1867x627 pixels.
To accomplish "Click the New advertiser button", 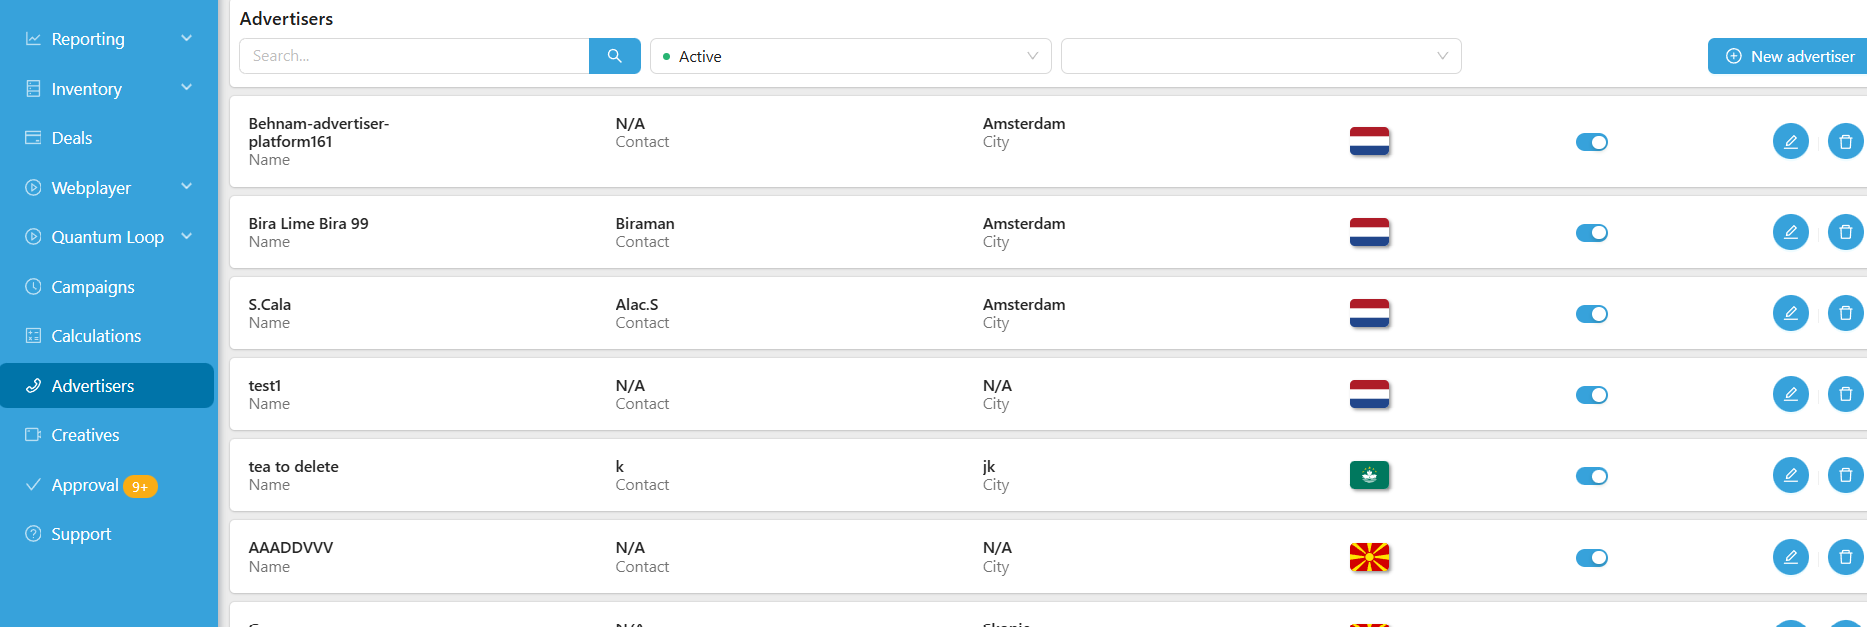I will [x=1790, y=56].
